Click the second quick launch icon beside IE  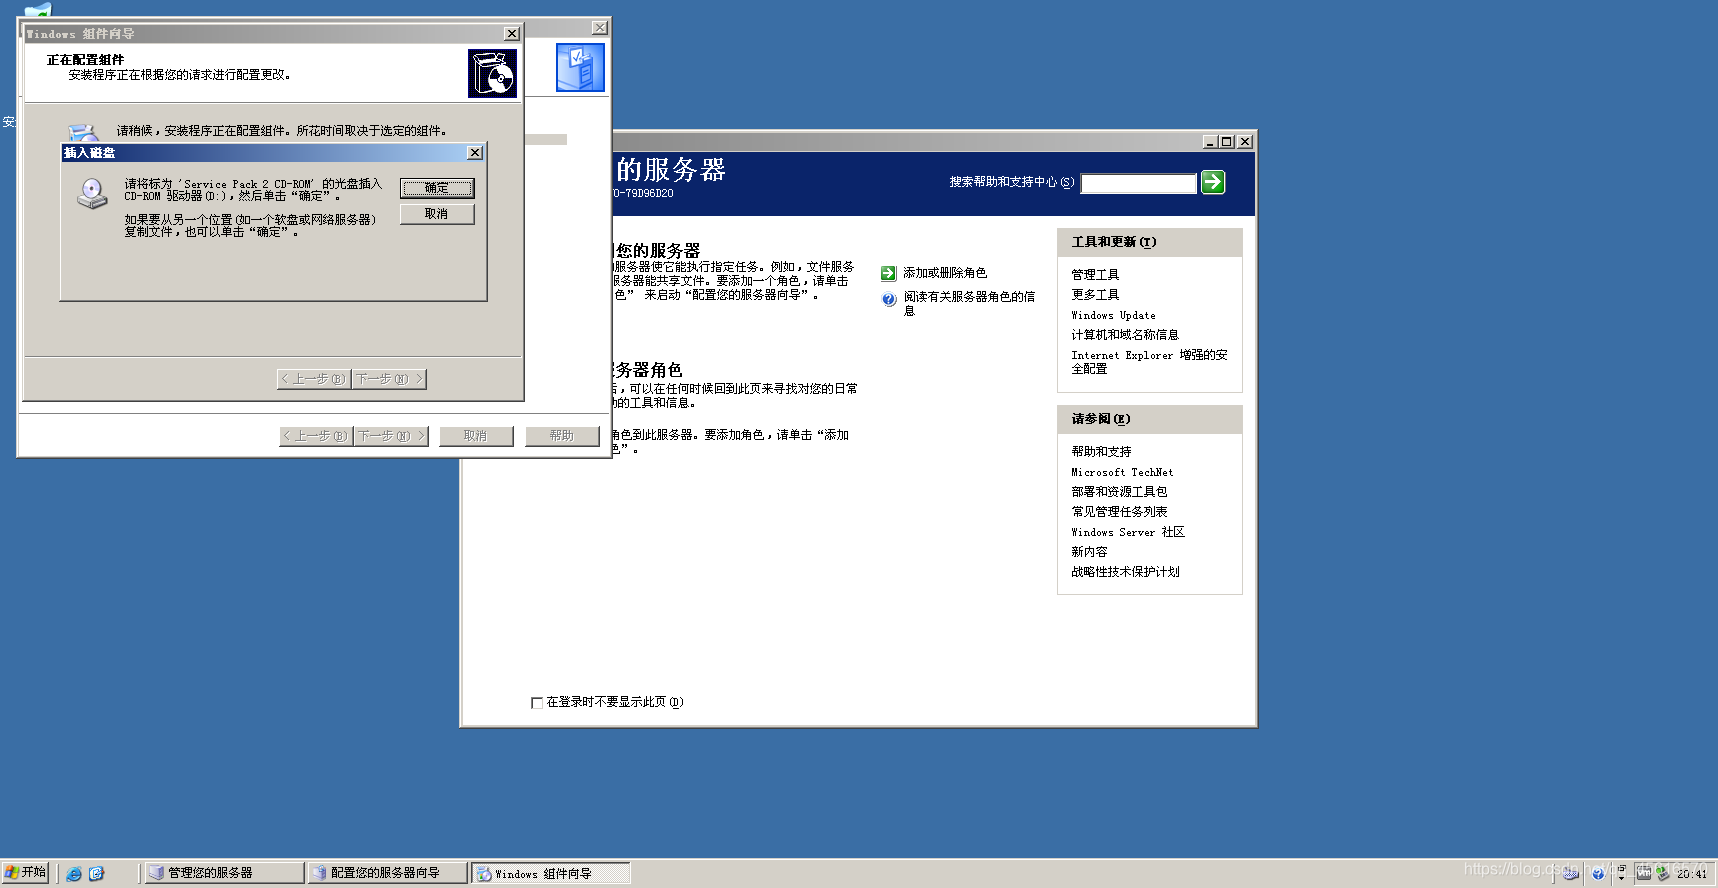96,874
